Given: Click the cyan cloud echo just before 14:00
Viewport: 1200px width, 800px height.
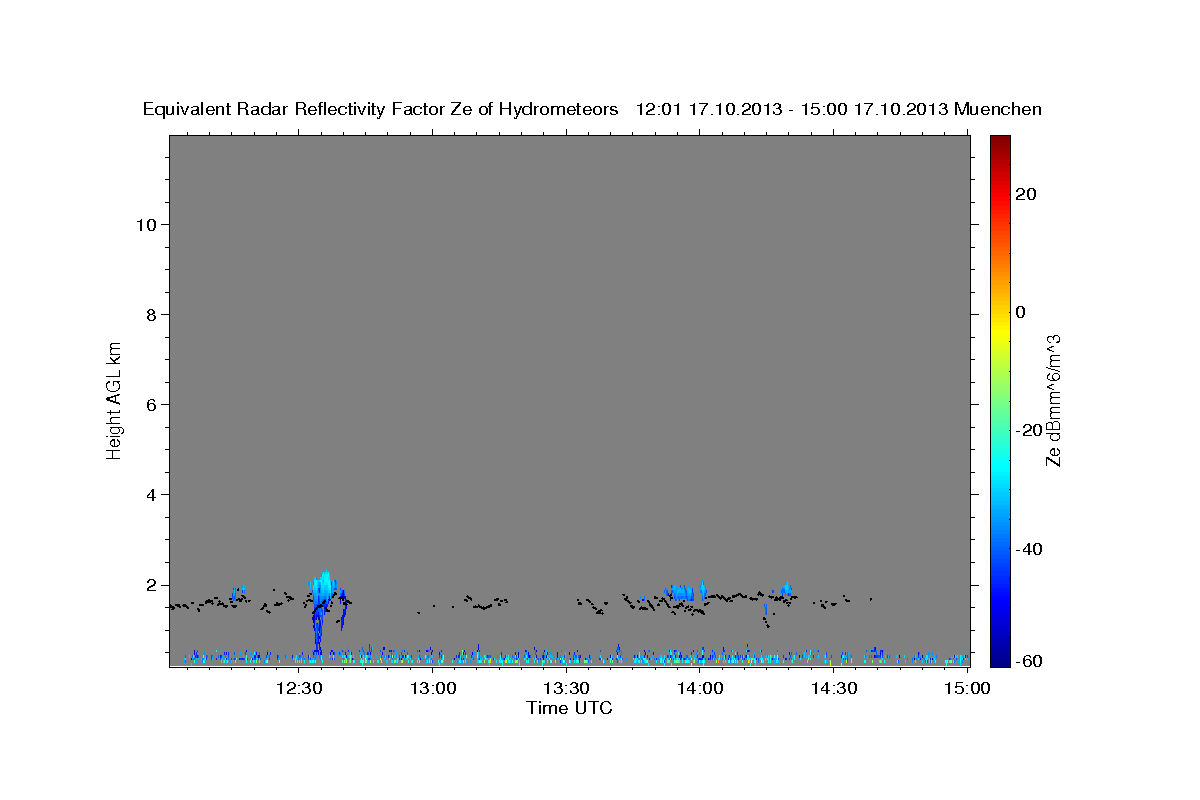Looking at the screenshot, I should [x=684, y=592].
